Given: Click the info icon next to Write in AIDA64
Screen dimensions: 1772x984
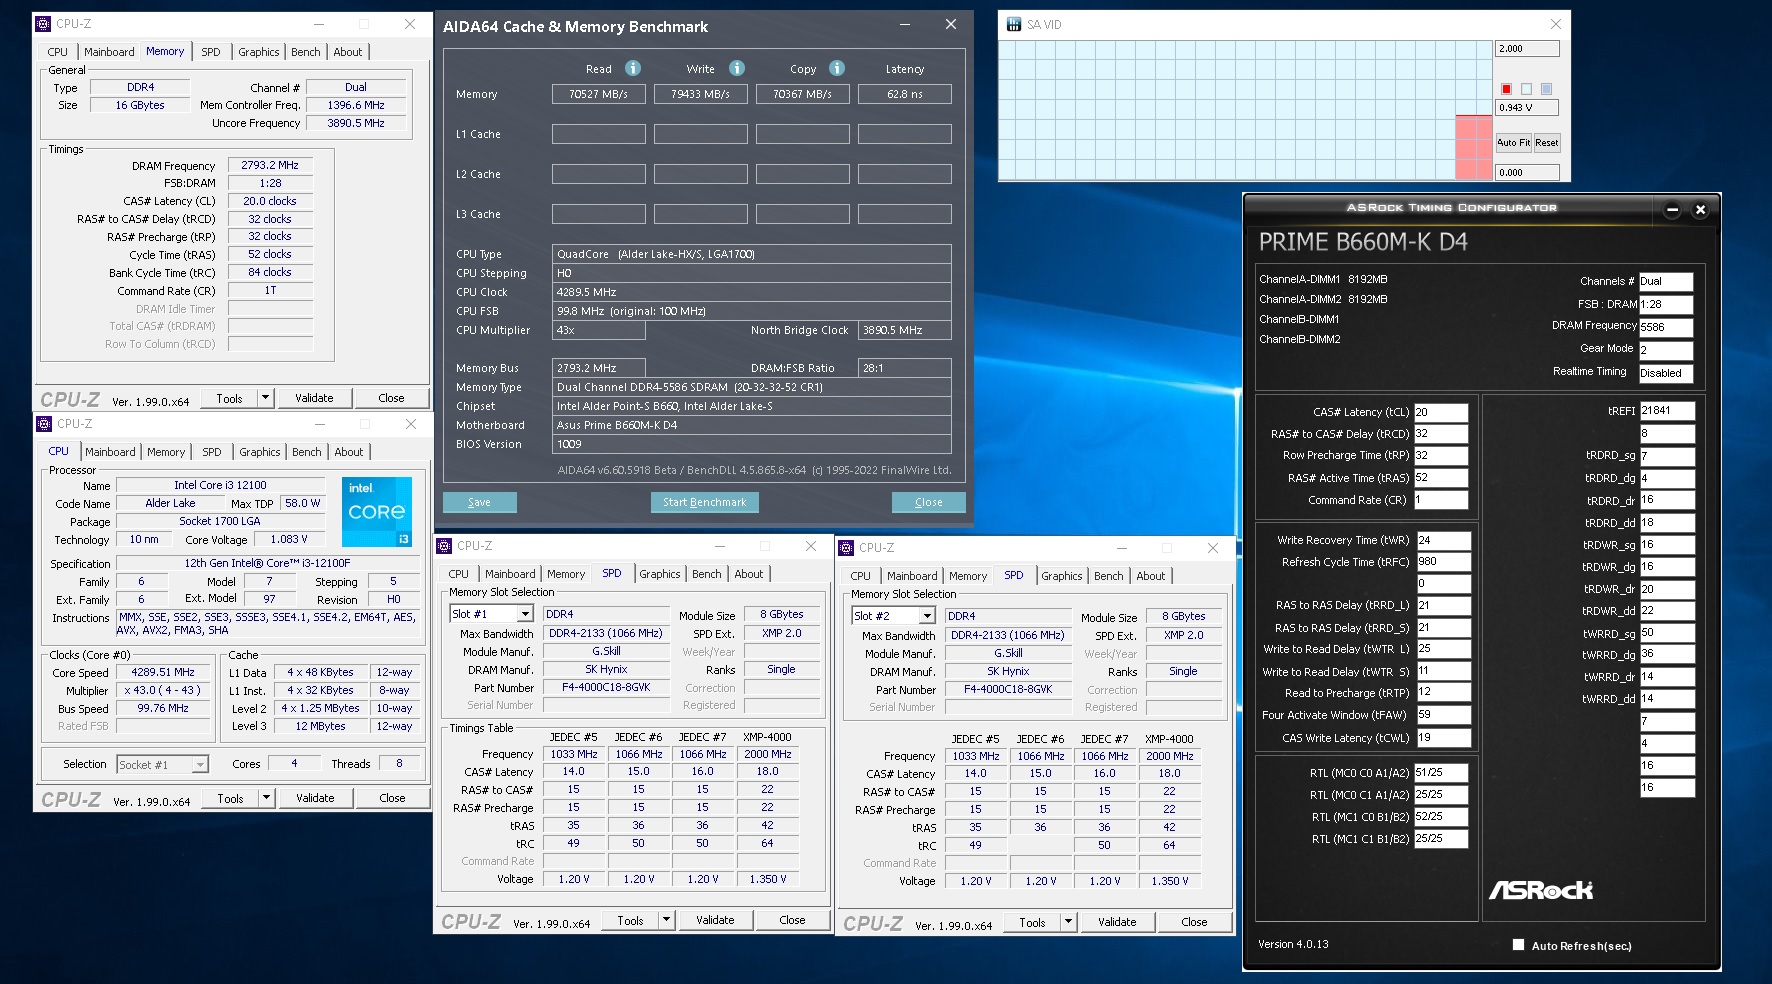Looking at the screenshot, I should [737, 68].
